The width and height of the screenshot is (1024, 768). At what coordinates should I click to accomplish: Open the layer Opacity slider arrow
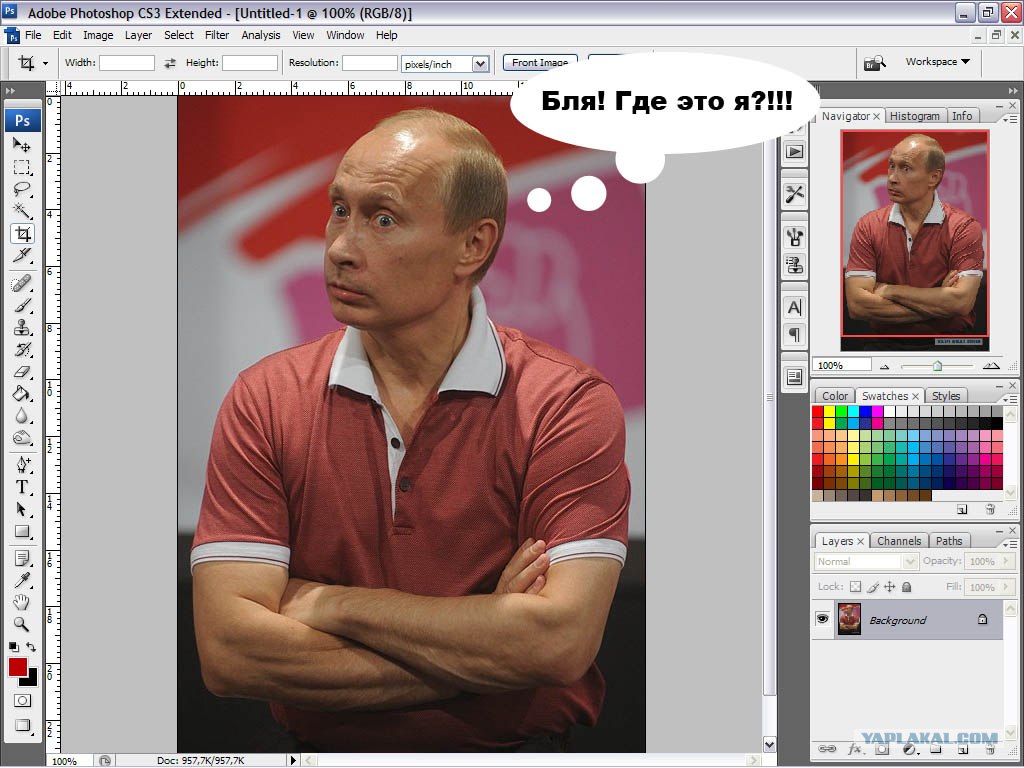tap(1006, 561)
